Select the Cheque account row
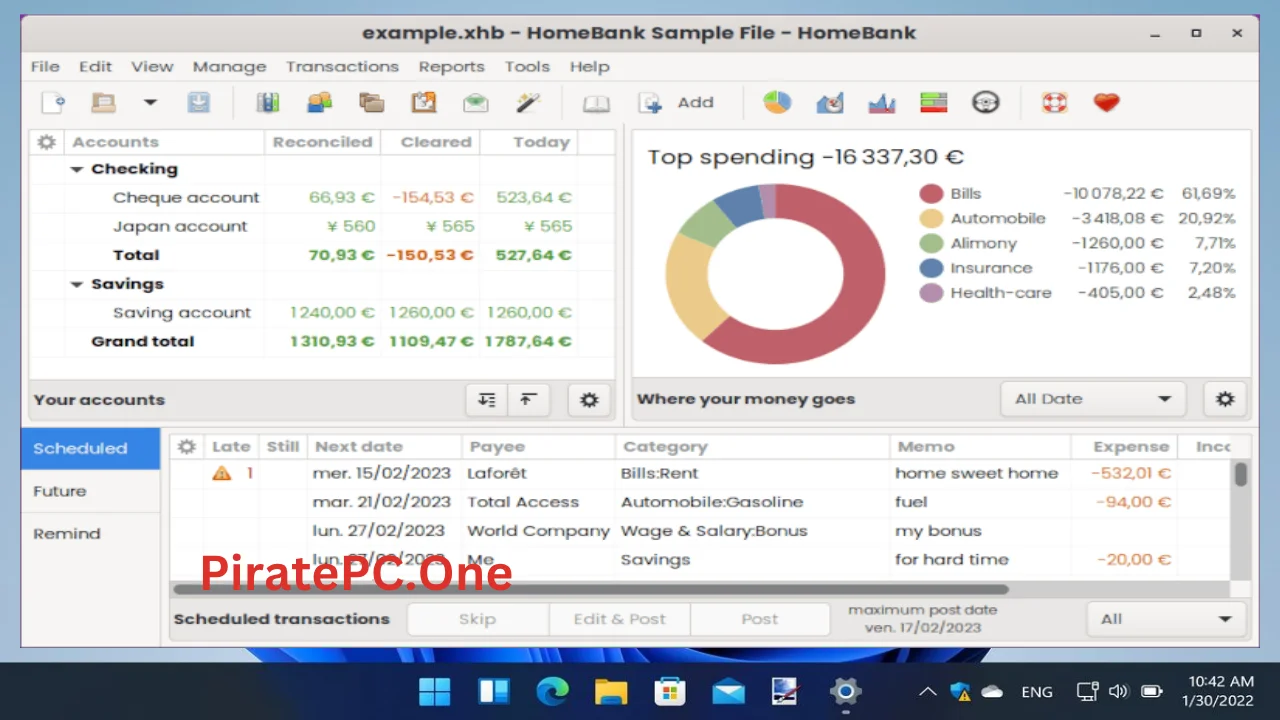The image size is (1280, 720). click(x=322, y=198)
